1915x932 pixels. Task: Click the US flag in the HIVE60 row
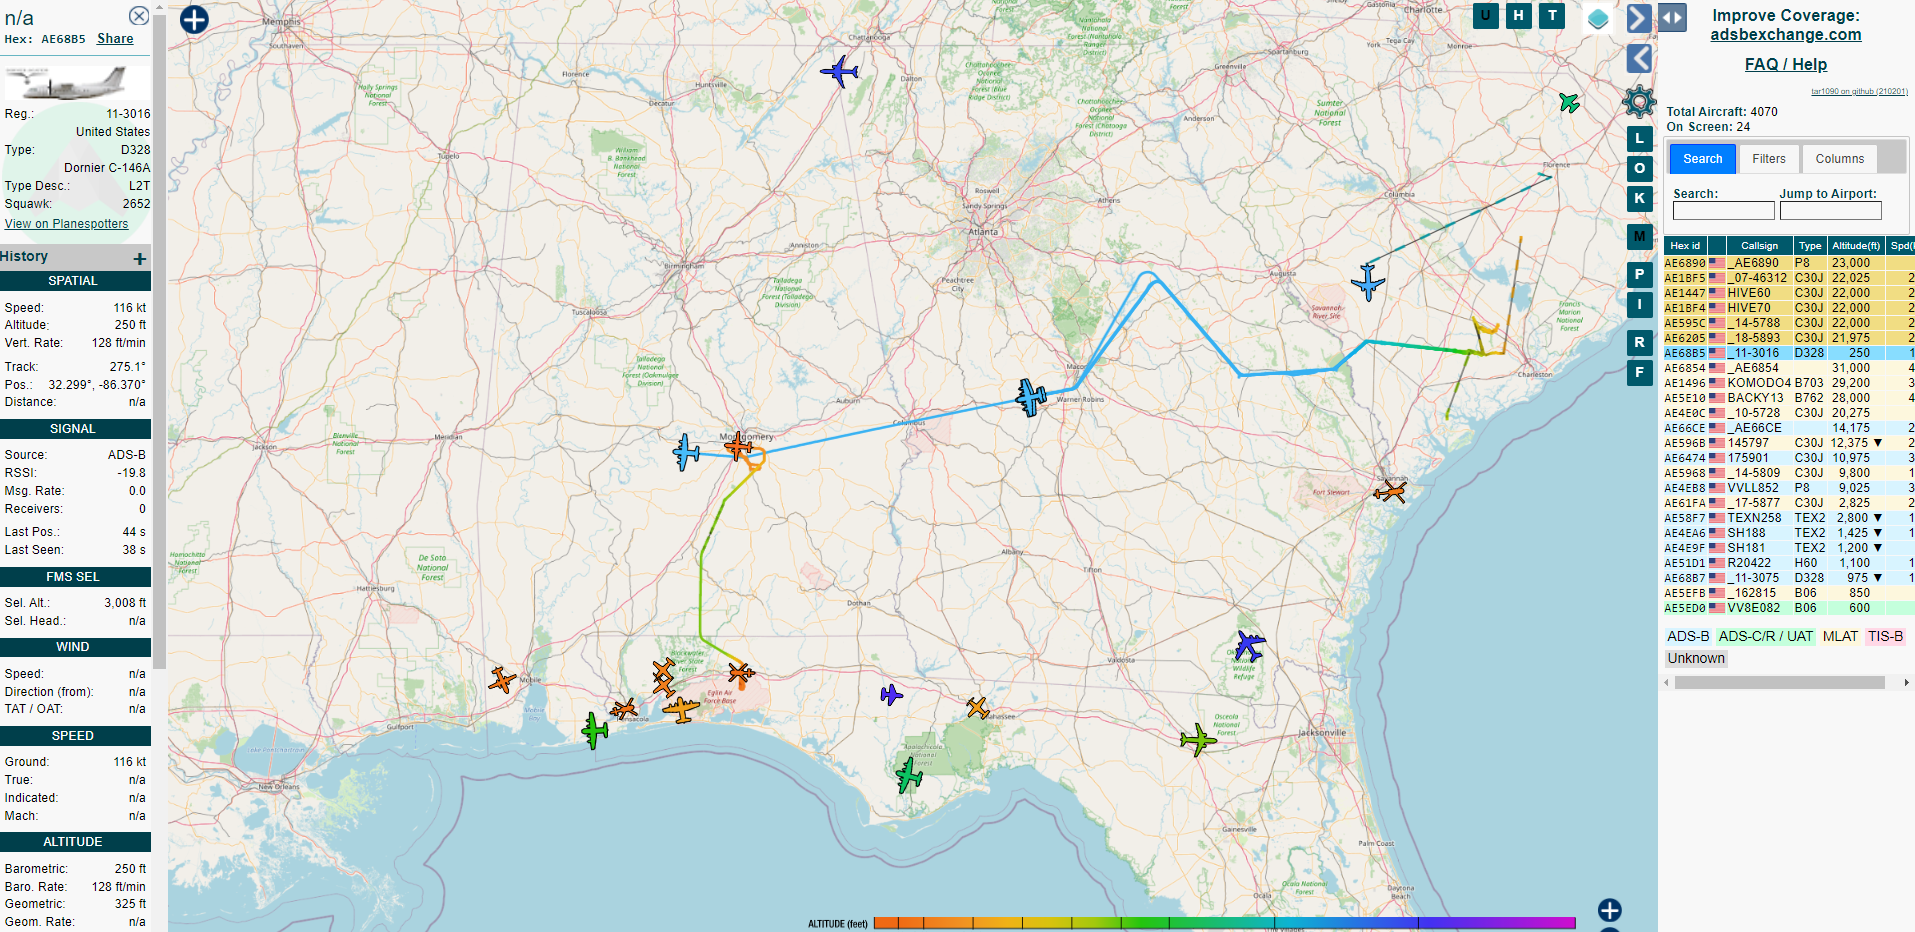(x=1717, y=293)
